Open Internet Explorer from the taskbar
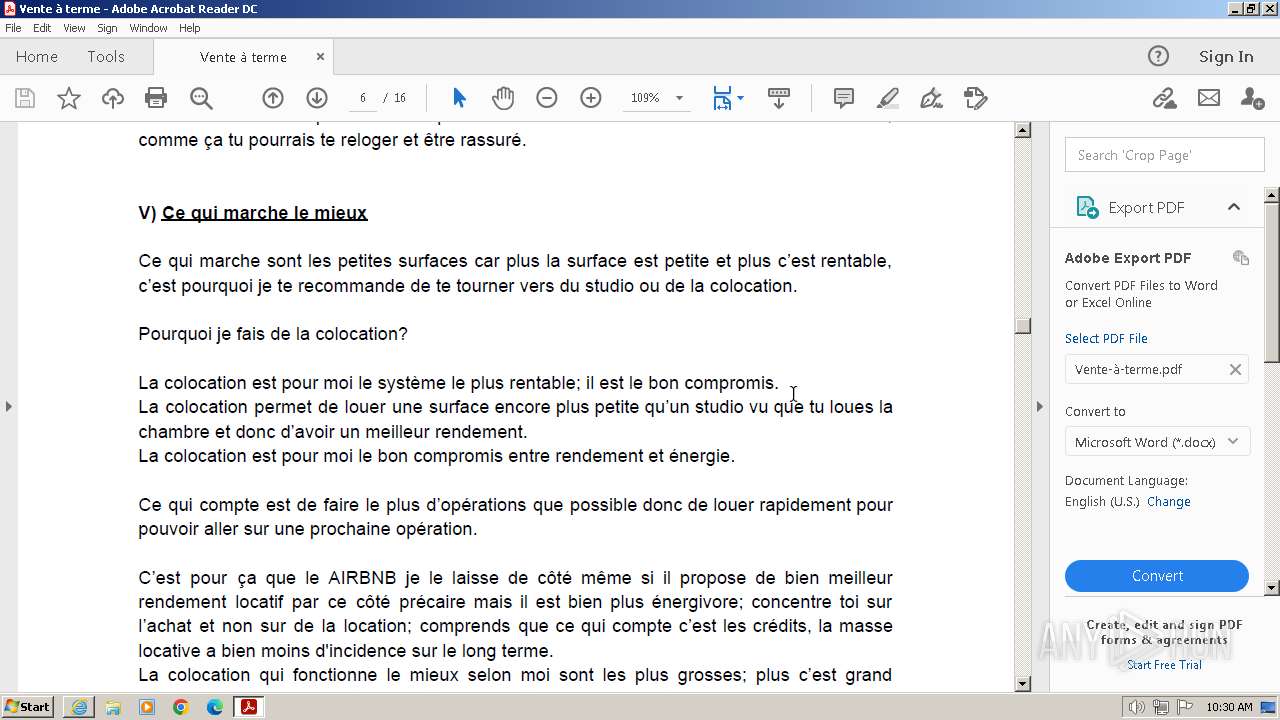 tap(79, 707)
